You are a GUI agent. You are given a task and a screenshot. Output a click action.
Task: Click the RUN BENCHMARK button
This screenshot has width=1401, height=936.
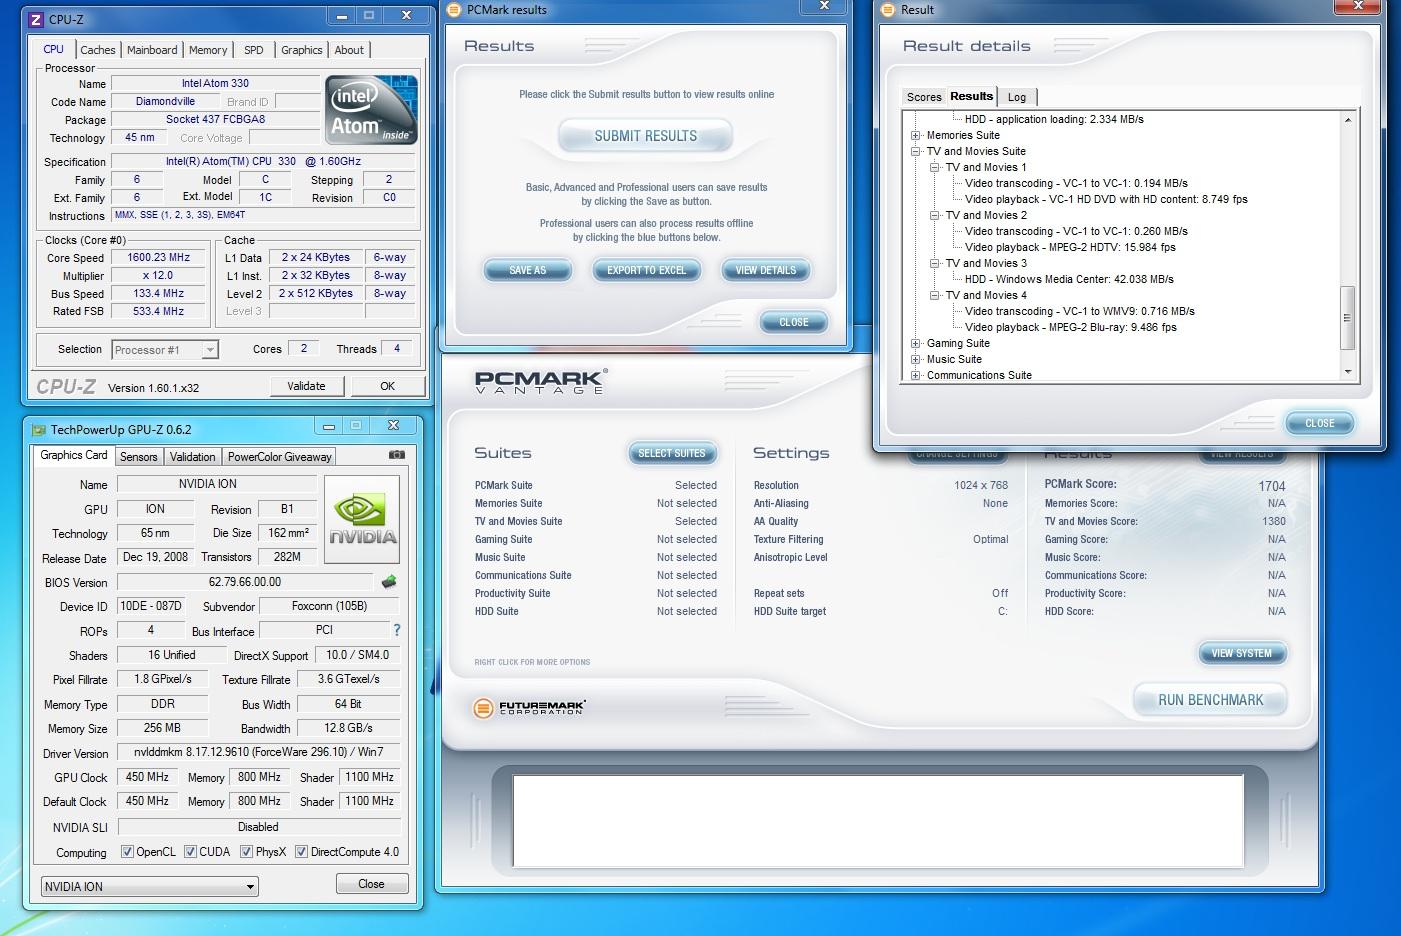(1210, 700)
